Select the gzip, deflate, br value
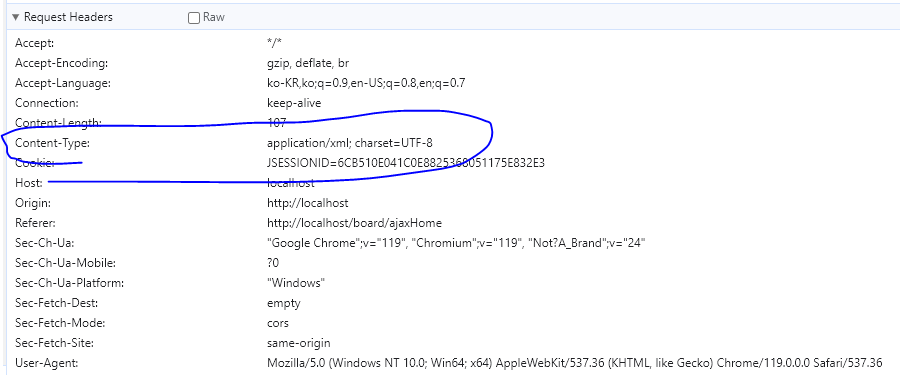 (308, 63)
